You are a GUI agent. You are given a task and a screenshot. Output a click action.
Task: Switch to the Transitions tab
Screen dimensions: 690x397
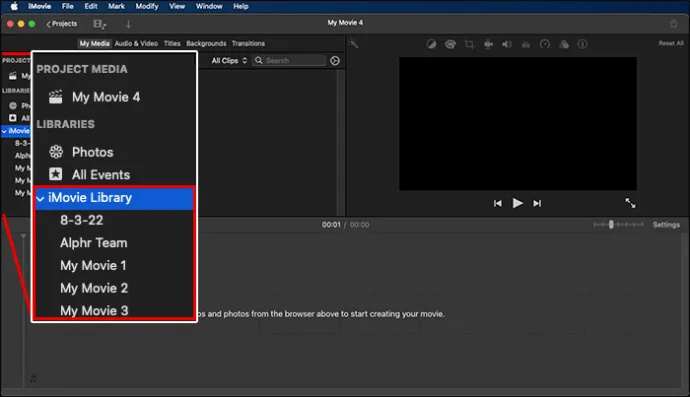(x=248, y=43)
